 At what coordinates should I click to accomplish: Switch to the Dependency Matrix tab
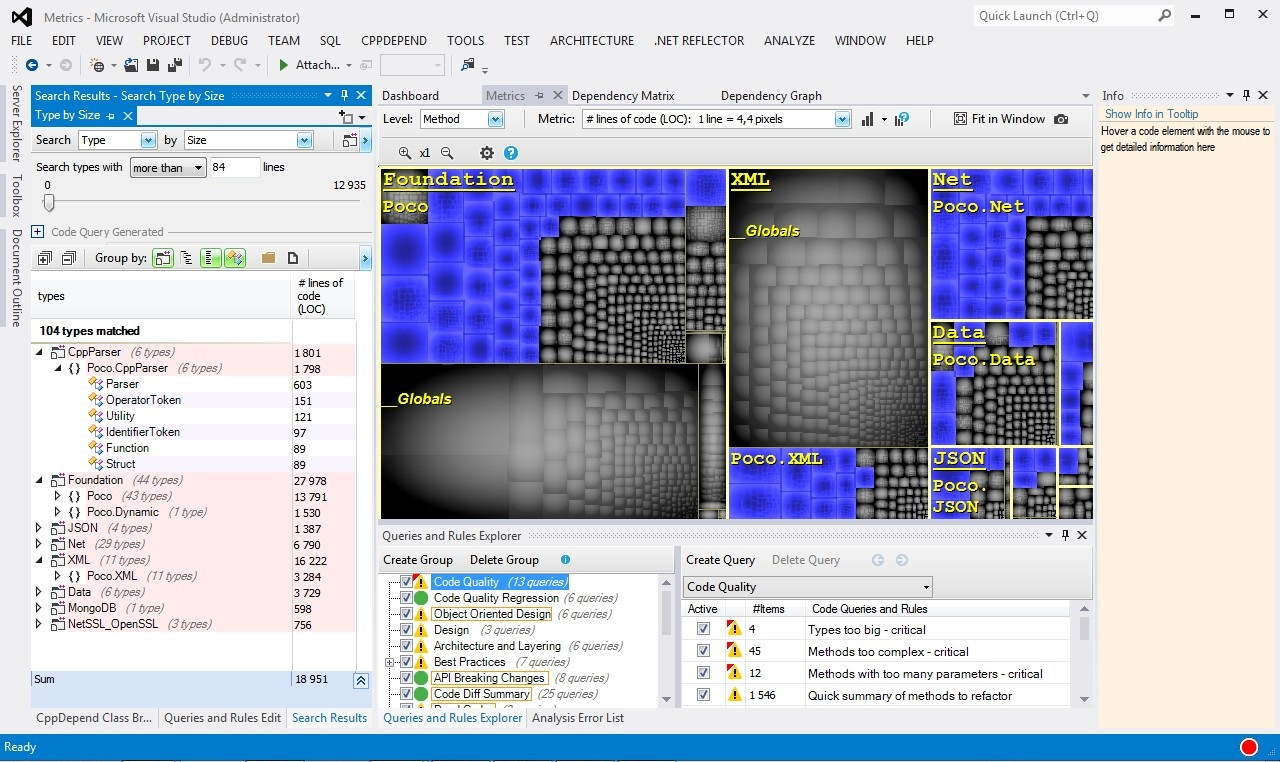[x=623, y=96]
